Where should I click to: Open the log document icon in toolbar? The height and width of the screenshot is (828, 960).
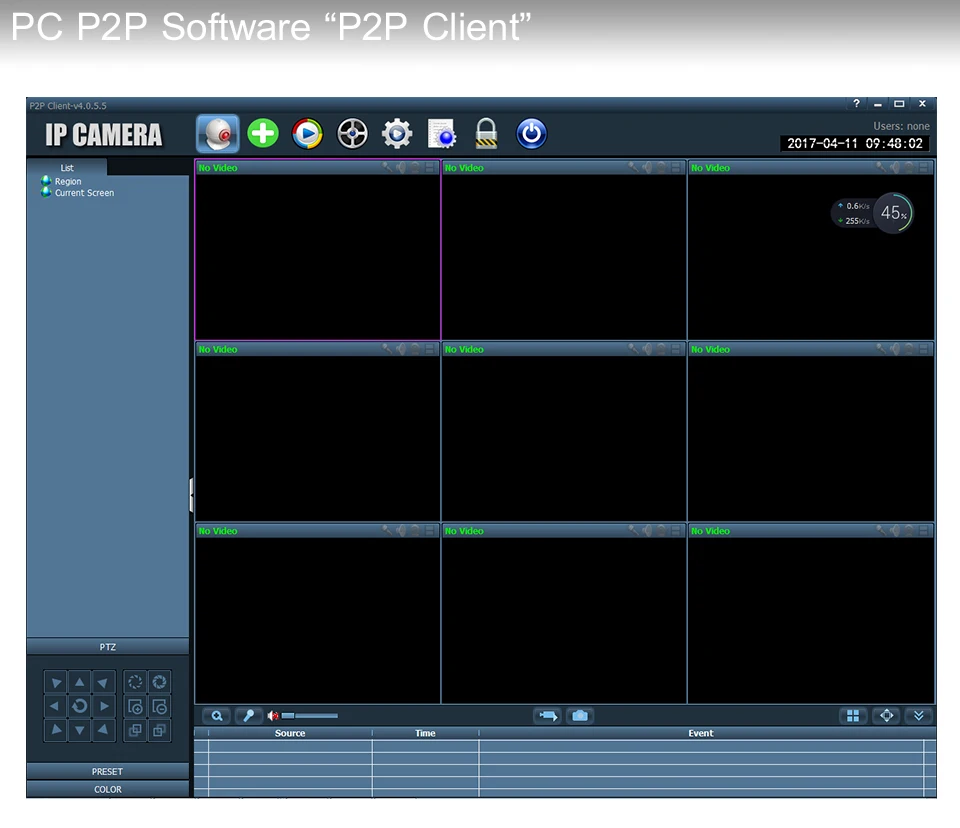441,134
